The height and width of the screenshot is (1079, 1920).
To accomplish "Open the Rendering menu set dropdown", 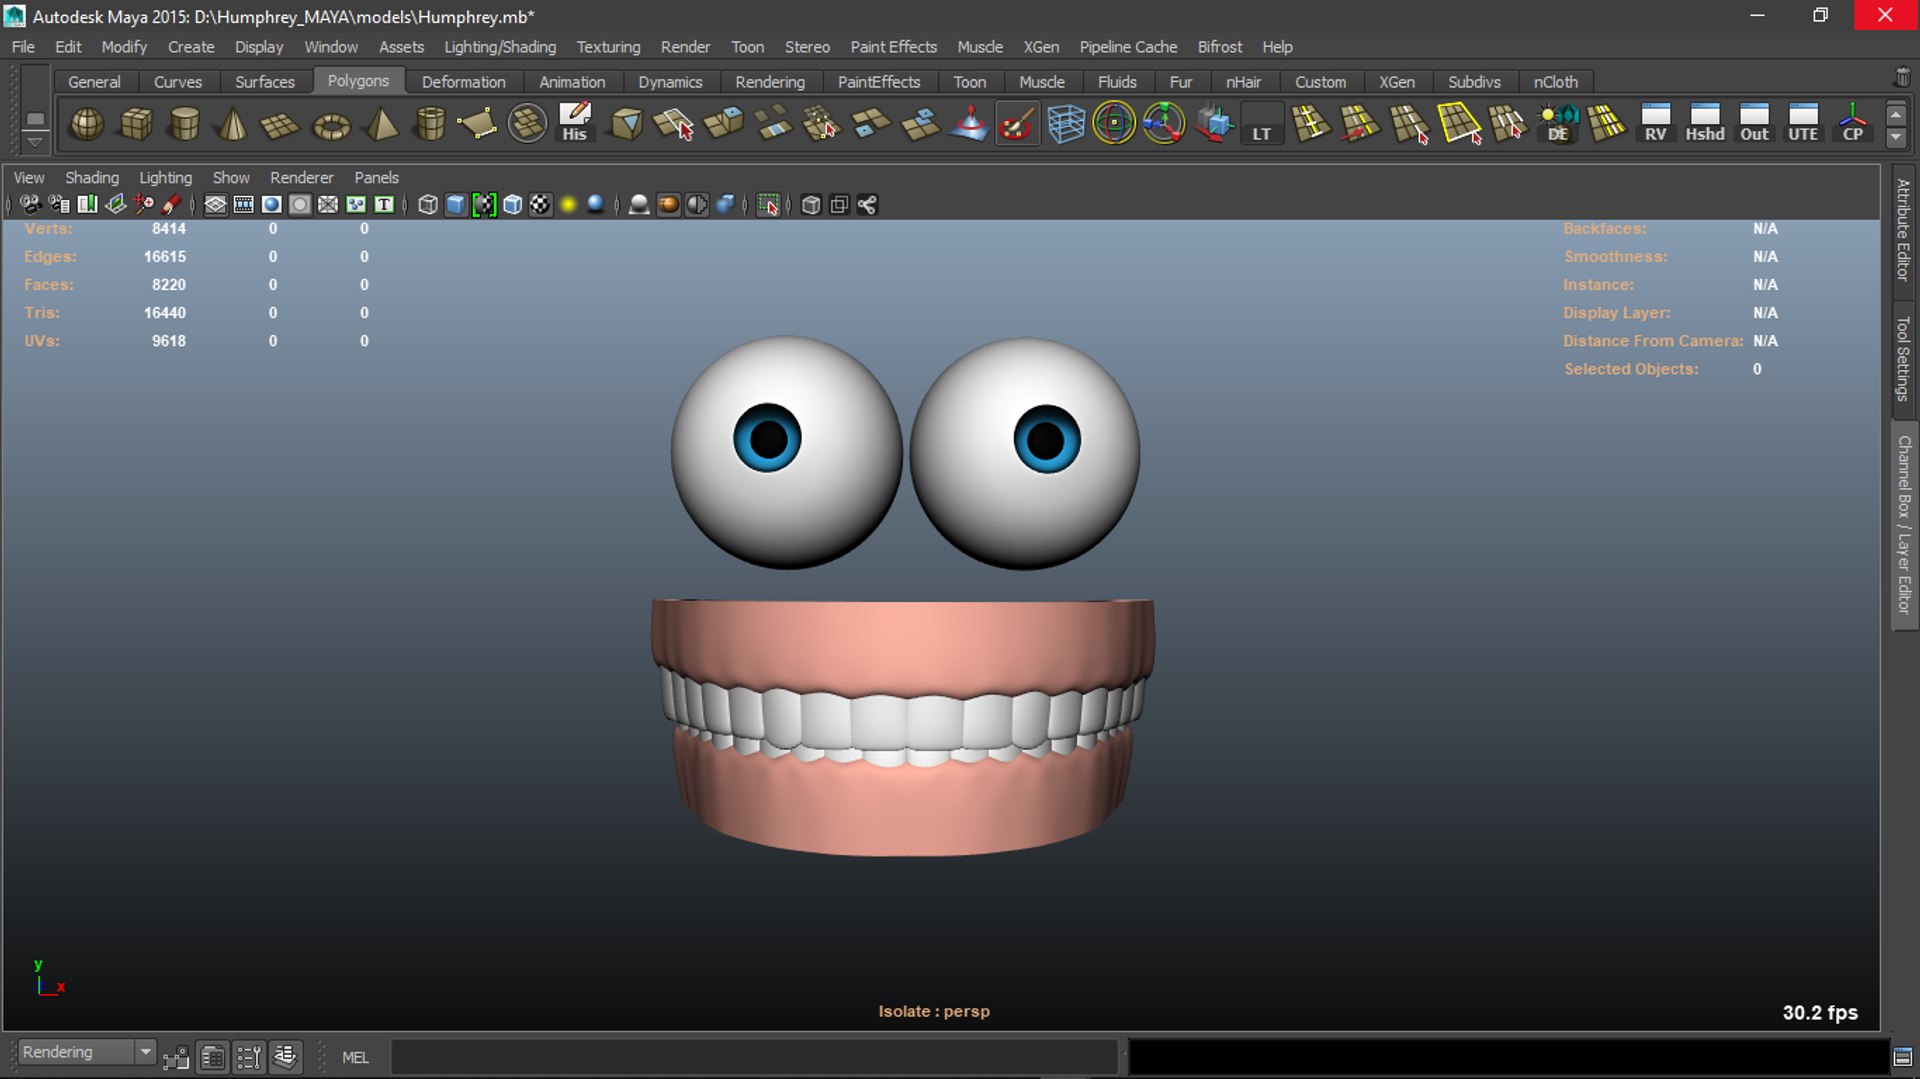I will 87,1052.
